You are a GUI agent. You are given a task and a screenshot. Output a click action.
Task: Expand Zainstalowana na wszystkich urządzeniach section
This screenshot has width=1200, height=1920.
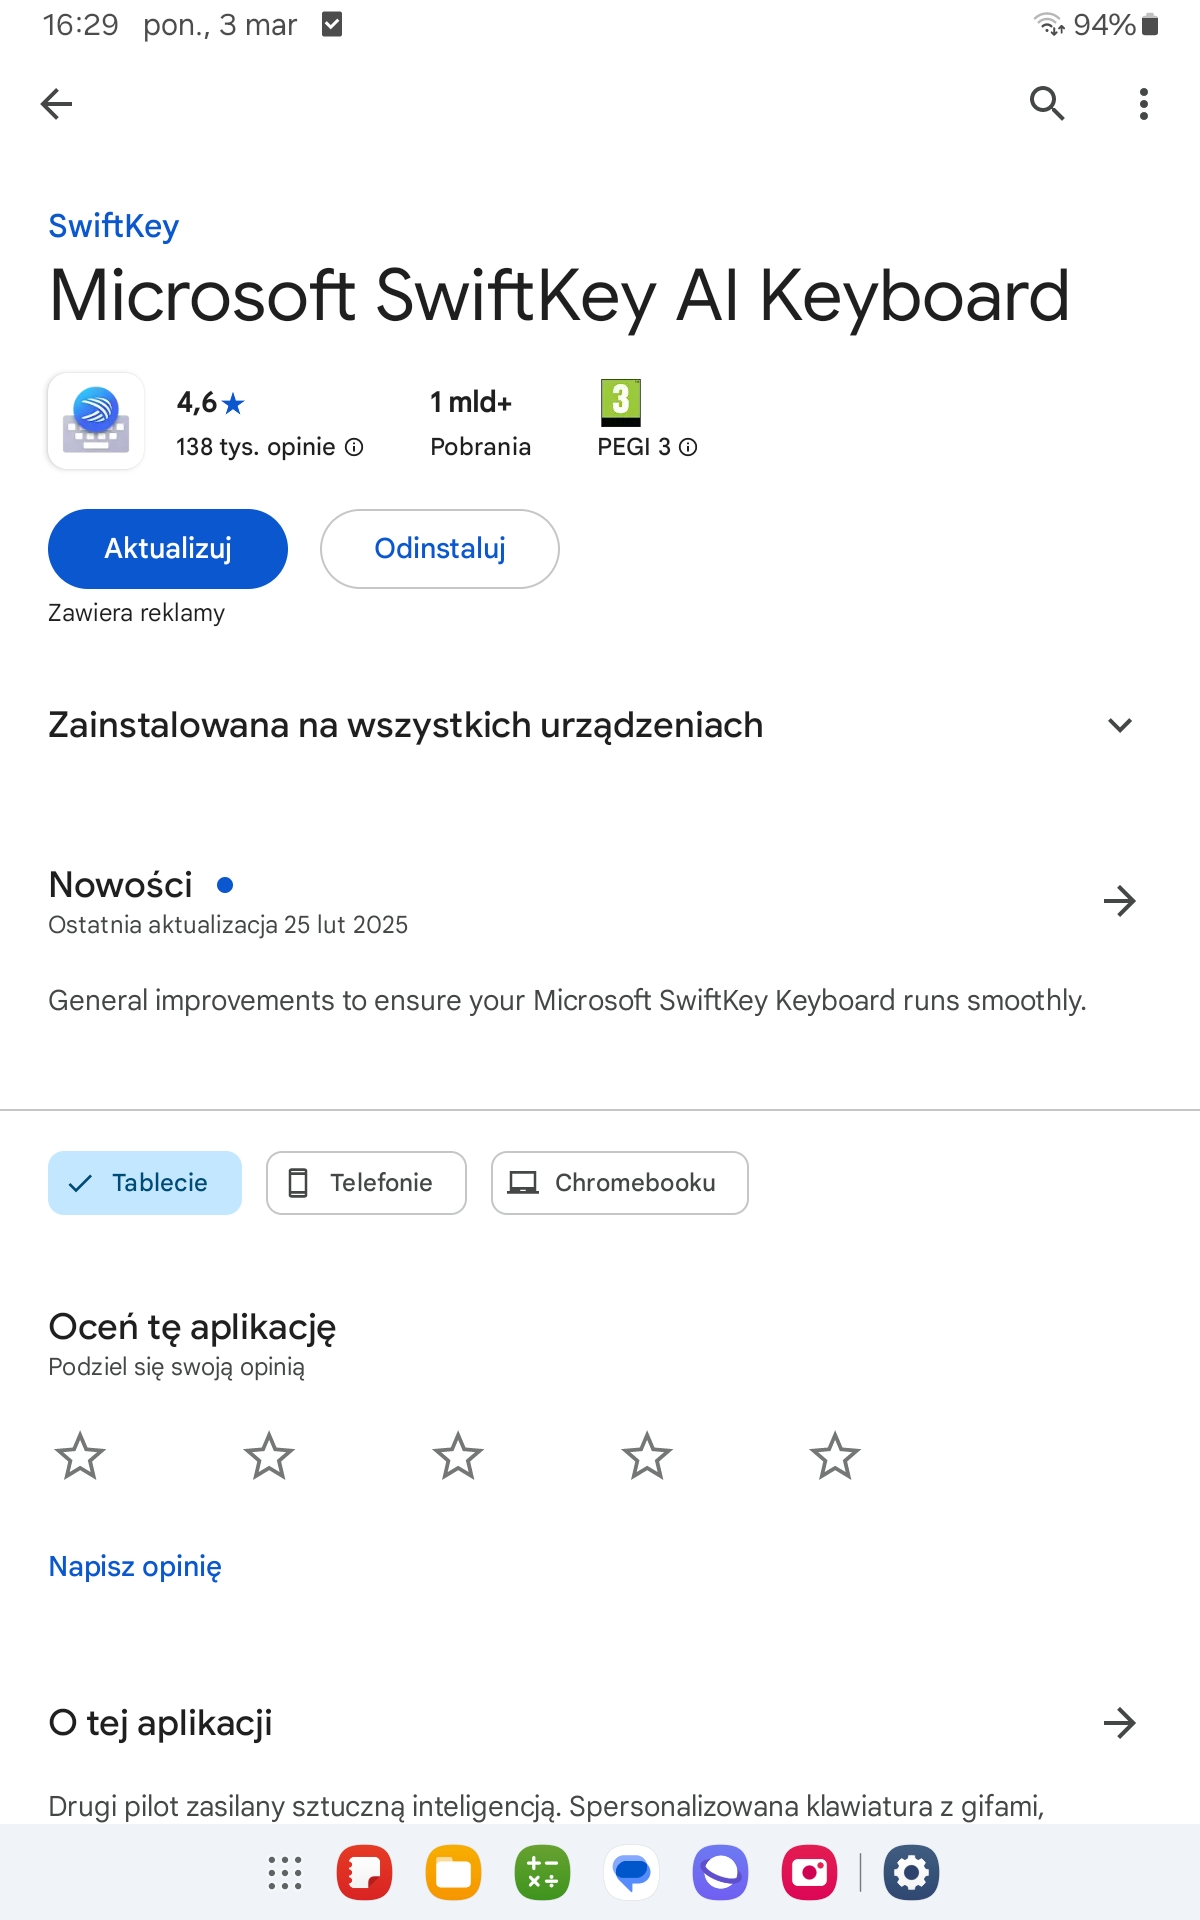tap(1120, 725)
